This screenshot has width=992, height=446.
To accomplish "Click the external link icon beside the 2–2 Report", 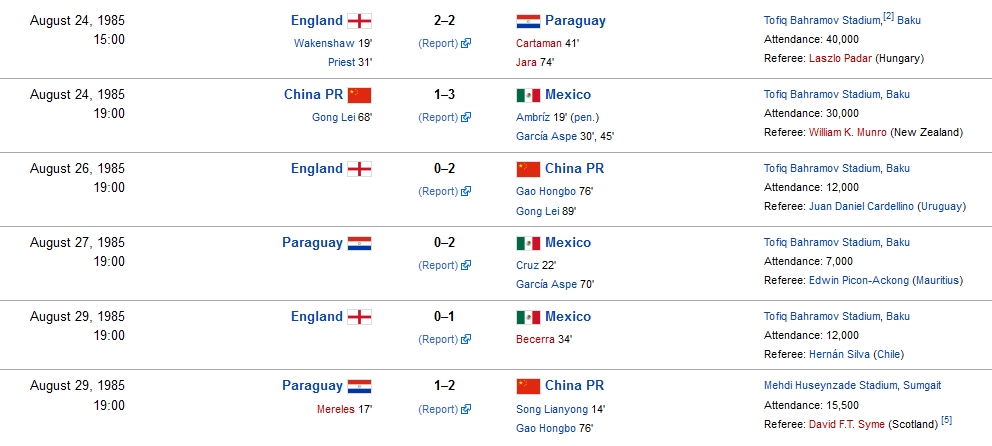I will point(466,44).
